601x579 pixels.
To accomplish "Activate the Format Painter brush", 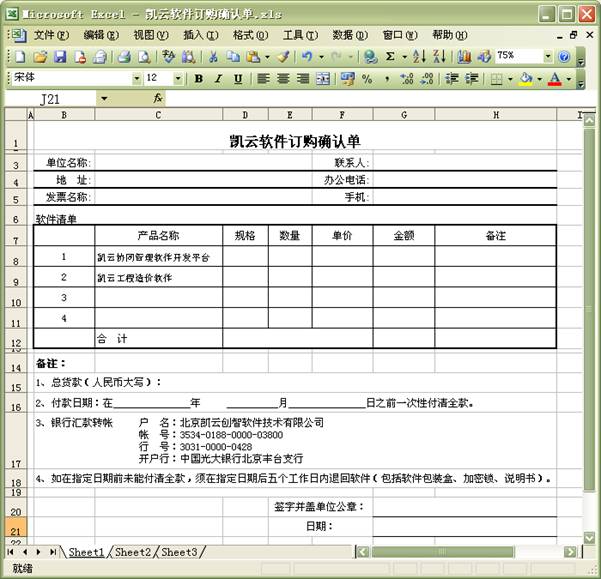I will pos(283,57).
